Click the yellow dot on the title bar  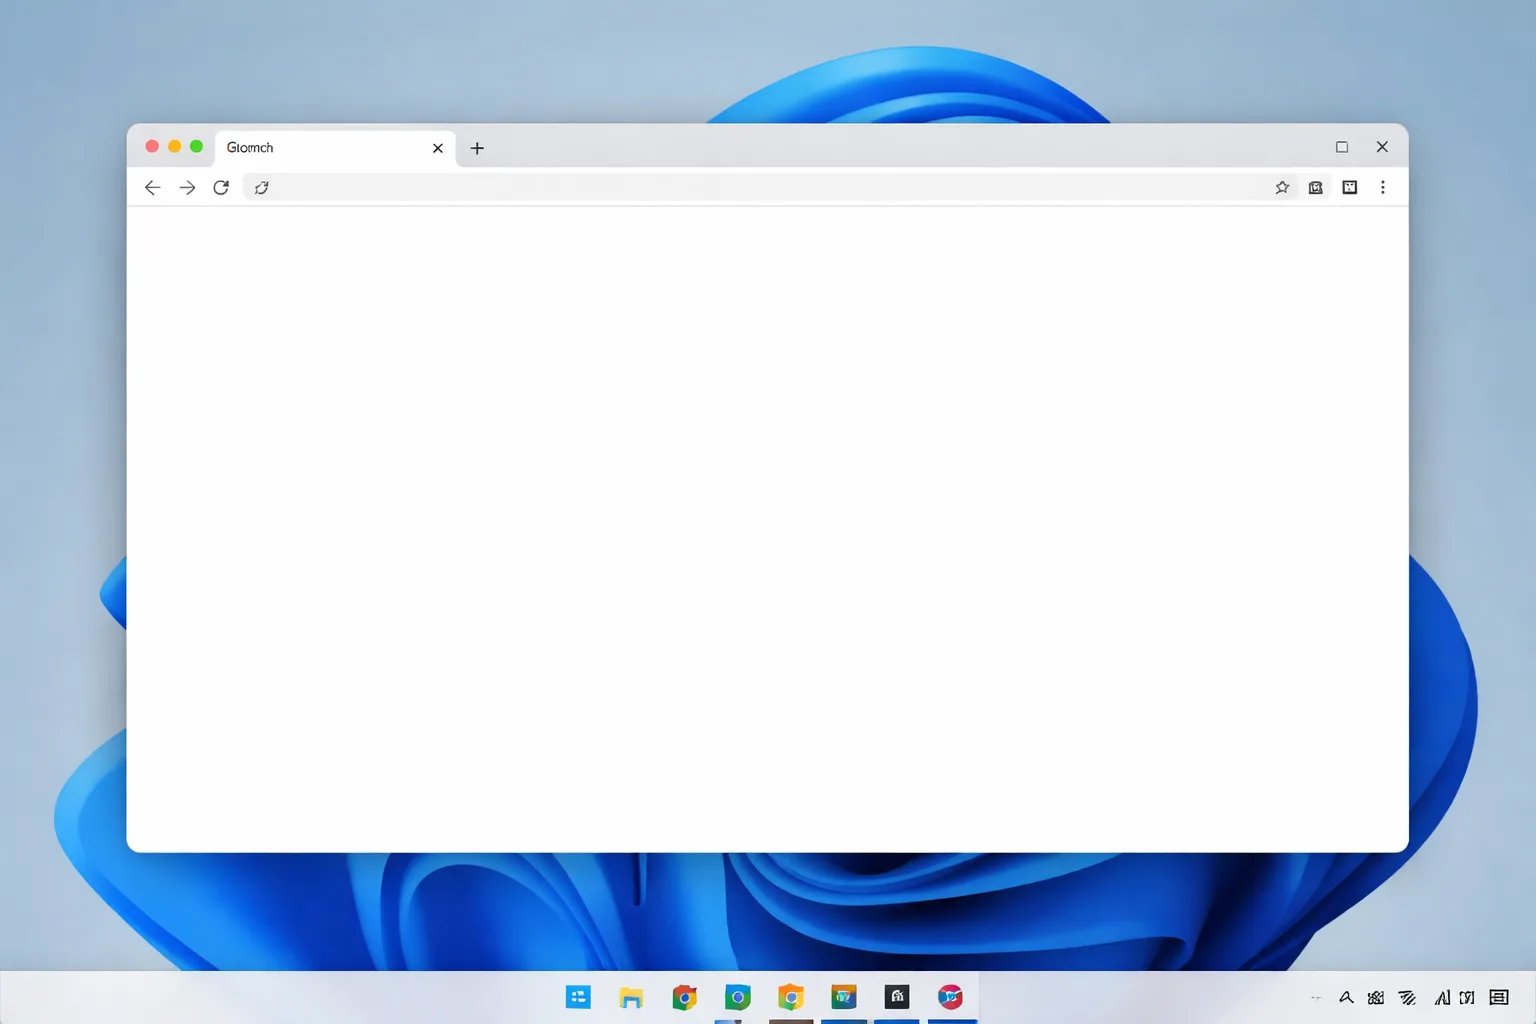(x=174, y=147)
